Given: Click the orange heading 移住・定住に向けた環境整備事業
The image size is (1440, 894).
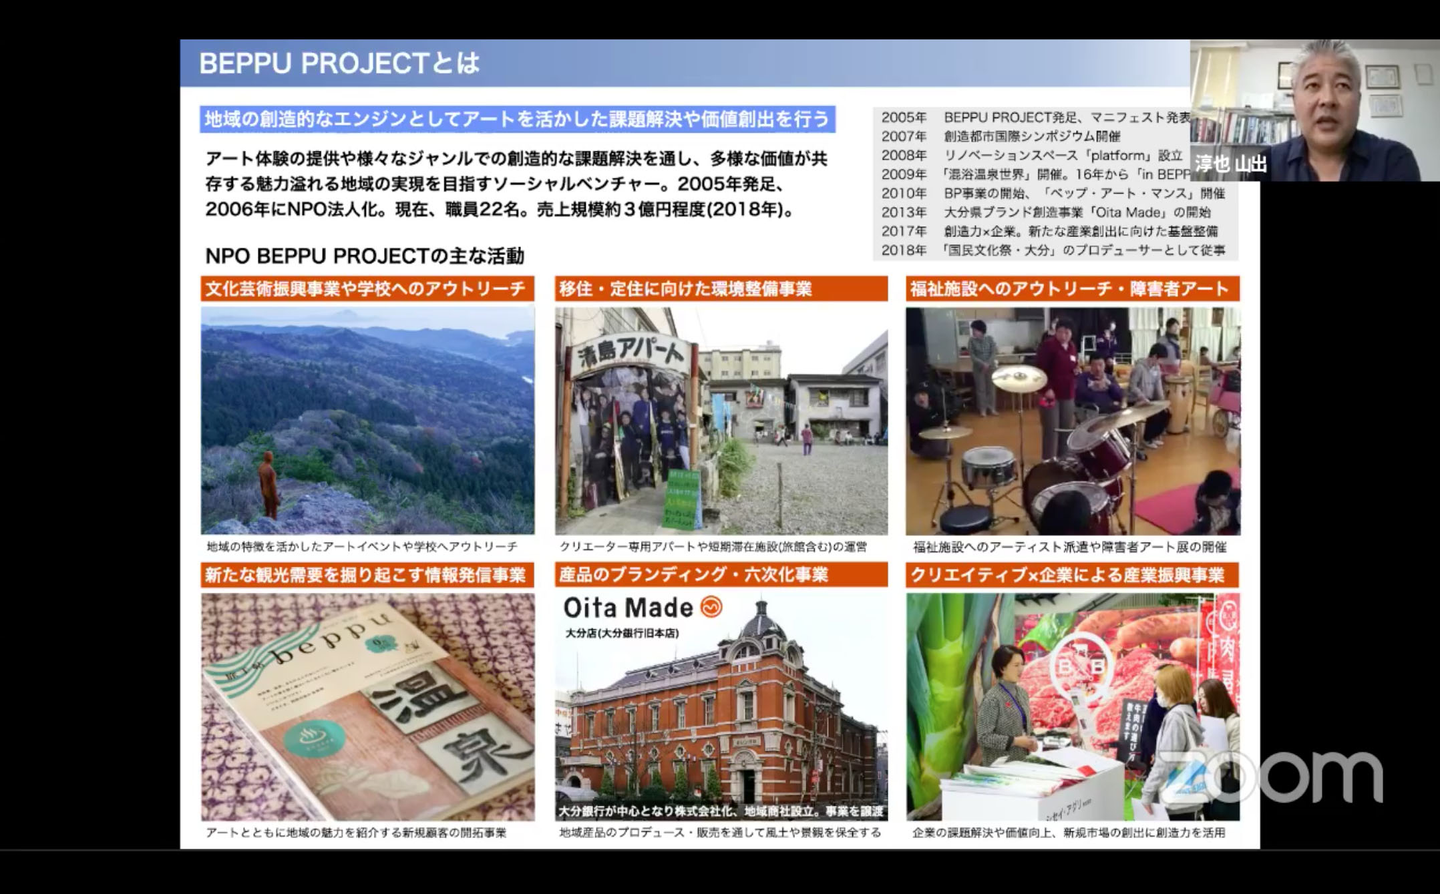Looking at the screenshot, I should 721,289.
